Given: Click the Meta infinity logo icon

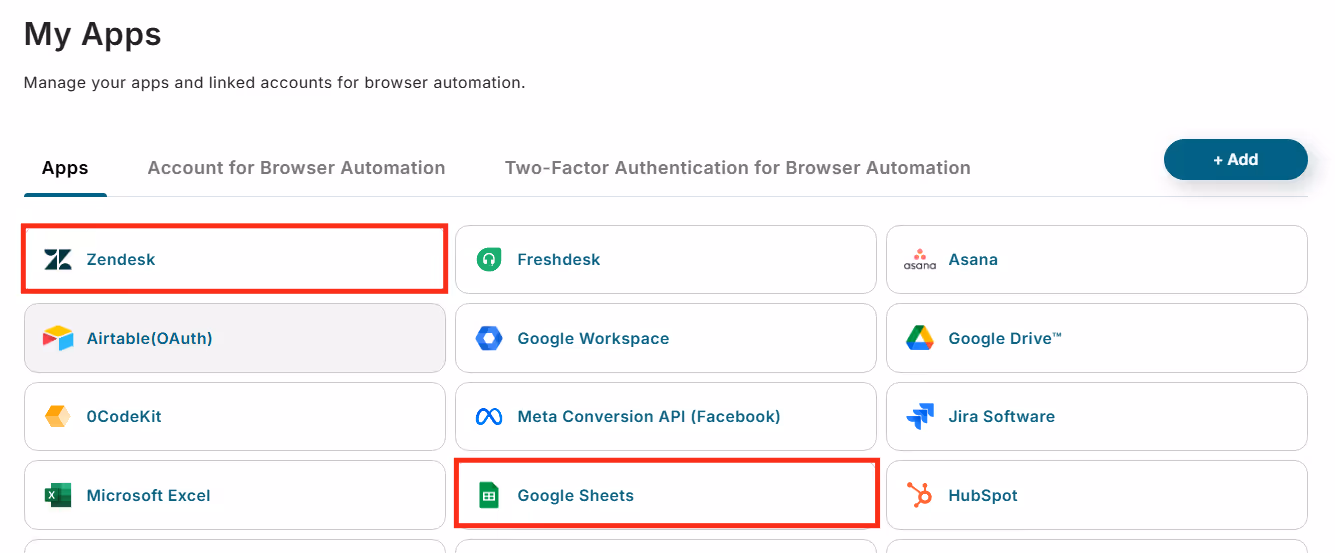Looking at the screenshot, I should pyautogui.click(x=489, y=416).
